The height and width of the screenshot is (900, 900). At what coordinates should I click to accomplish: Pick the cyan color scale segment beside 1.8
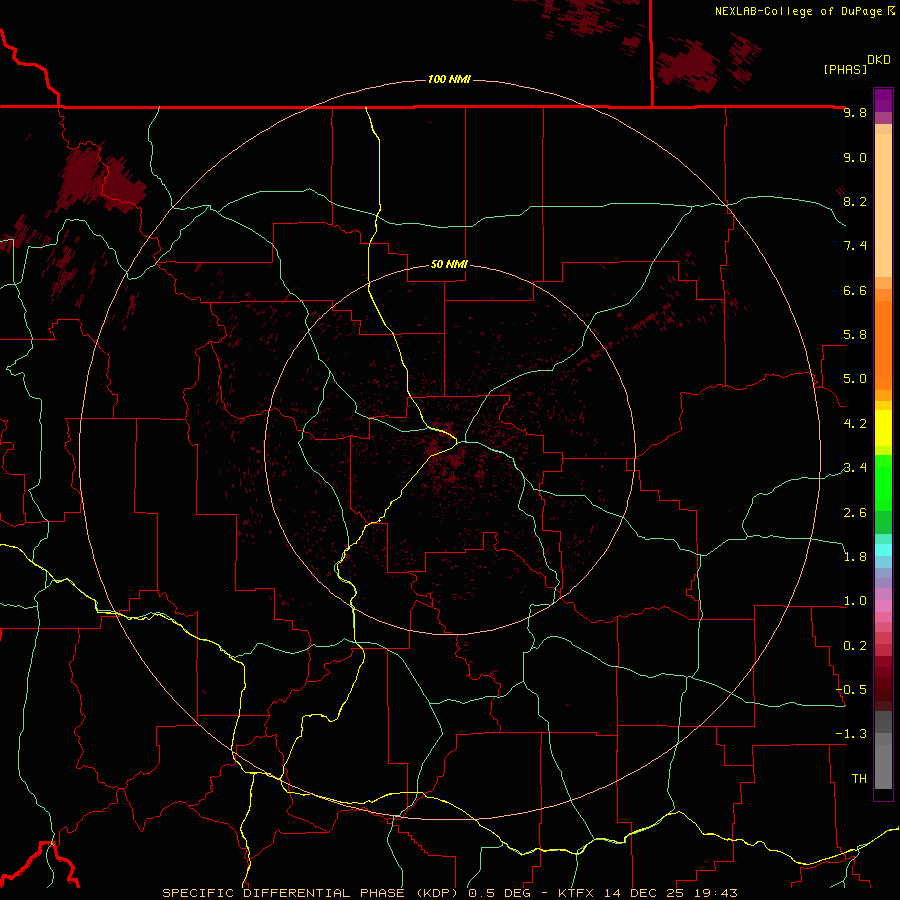pos(883,550)
